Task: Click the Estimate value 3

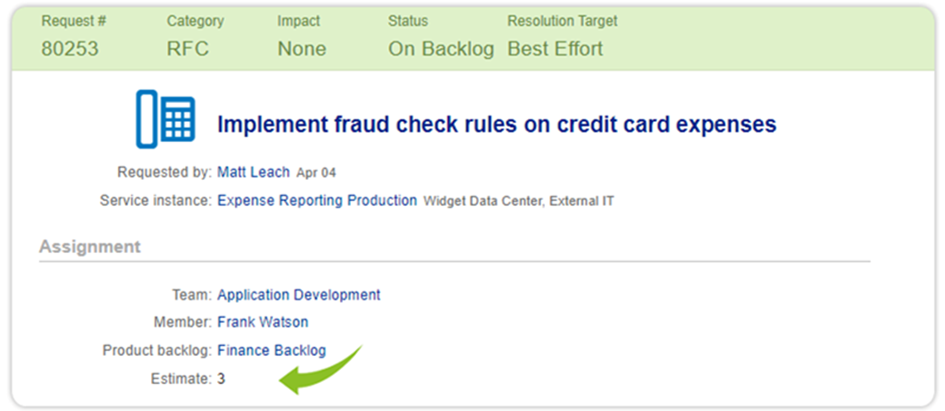Action: pyautogui.click(x=221, y=379)
